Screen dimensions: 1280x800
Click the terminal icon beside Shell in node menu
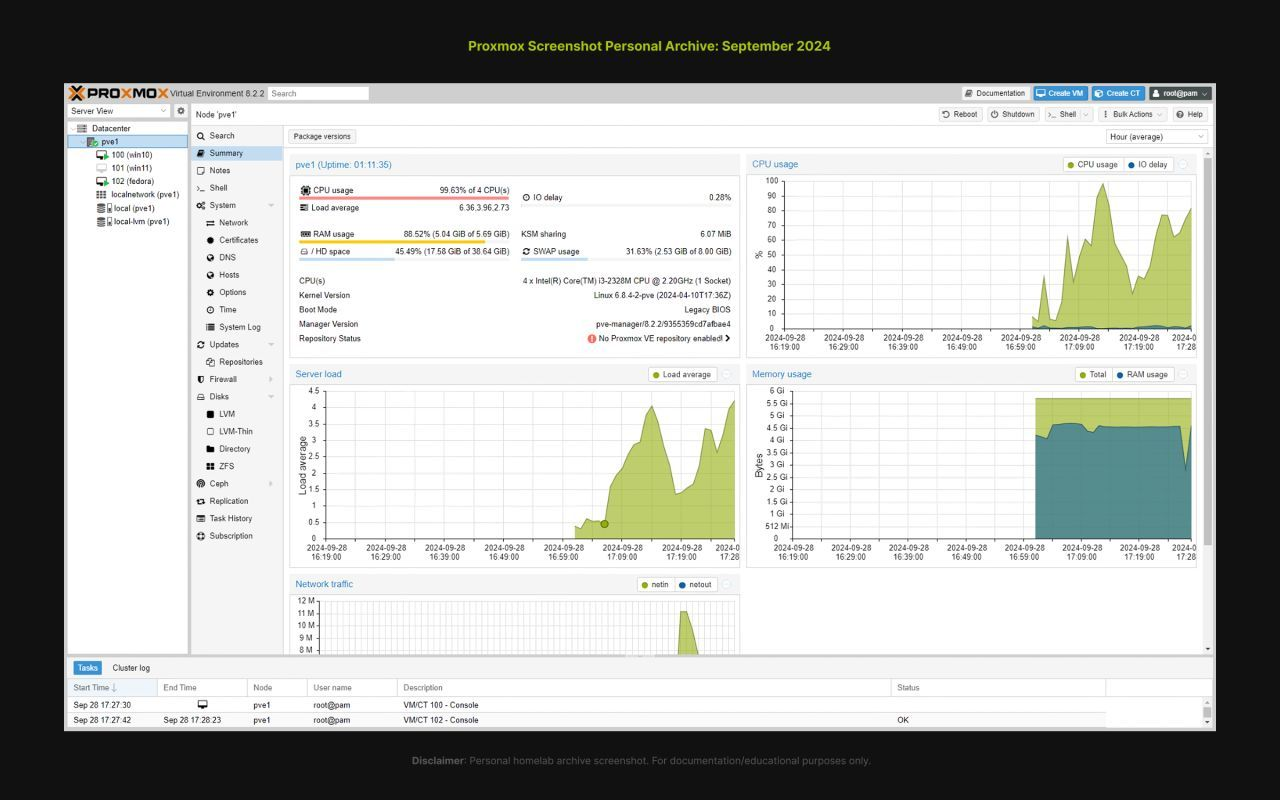201,188
